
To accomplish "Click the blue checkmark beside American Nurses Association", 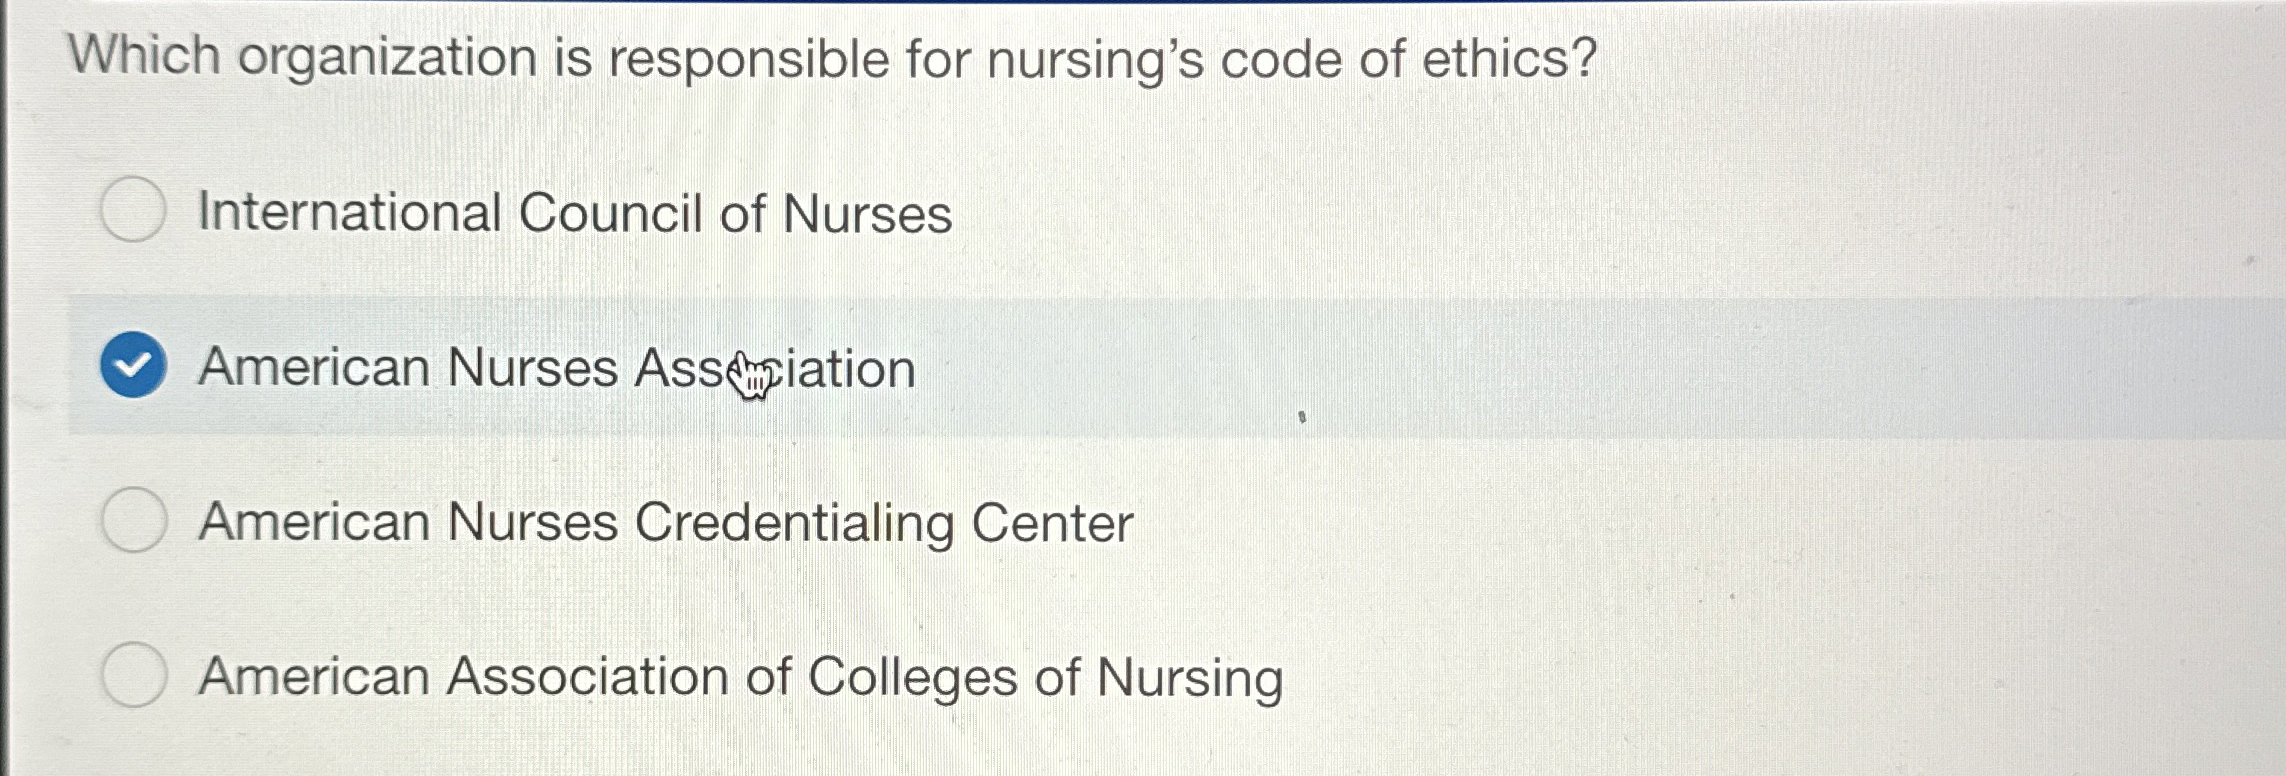I will 133,366.
